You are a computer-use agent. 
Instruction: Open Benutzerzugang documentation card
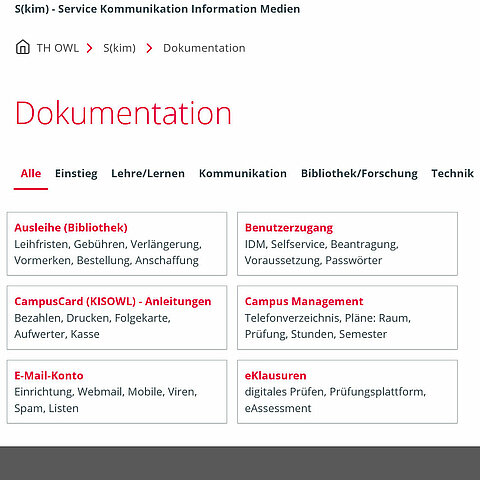coord(347,244)
